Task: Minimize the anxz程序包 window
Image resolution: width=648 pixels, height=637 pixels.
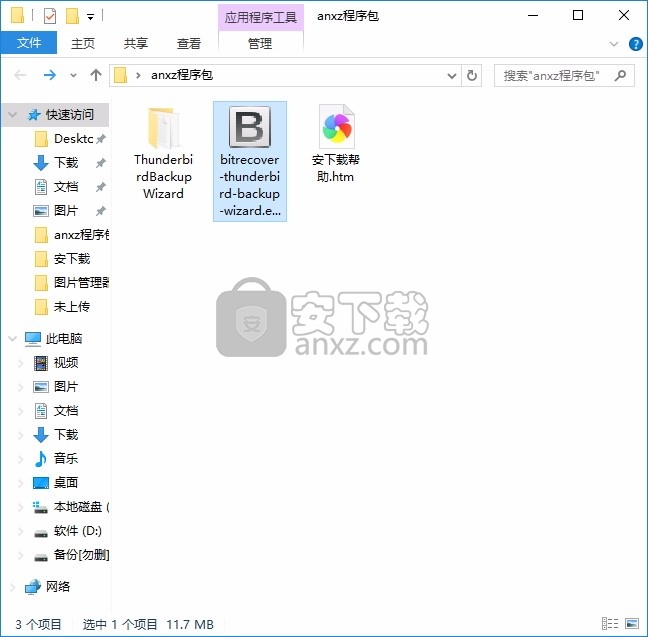Action: click(x=533, y=16)
